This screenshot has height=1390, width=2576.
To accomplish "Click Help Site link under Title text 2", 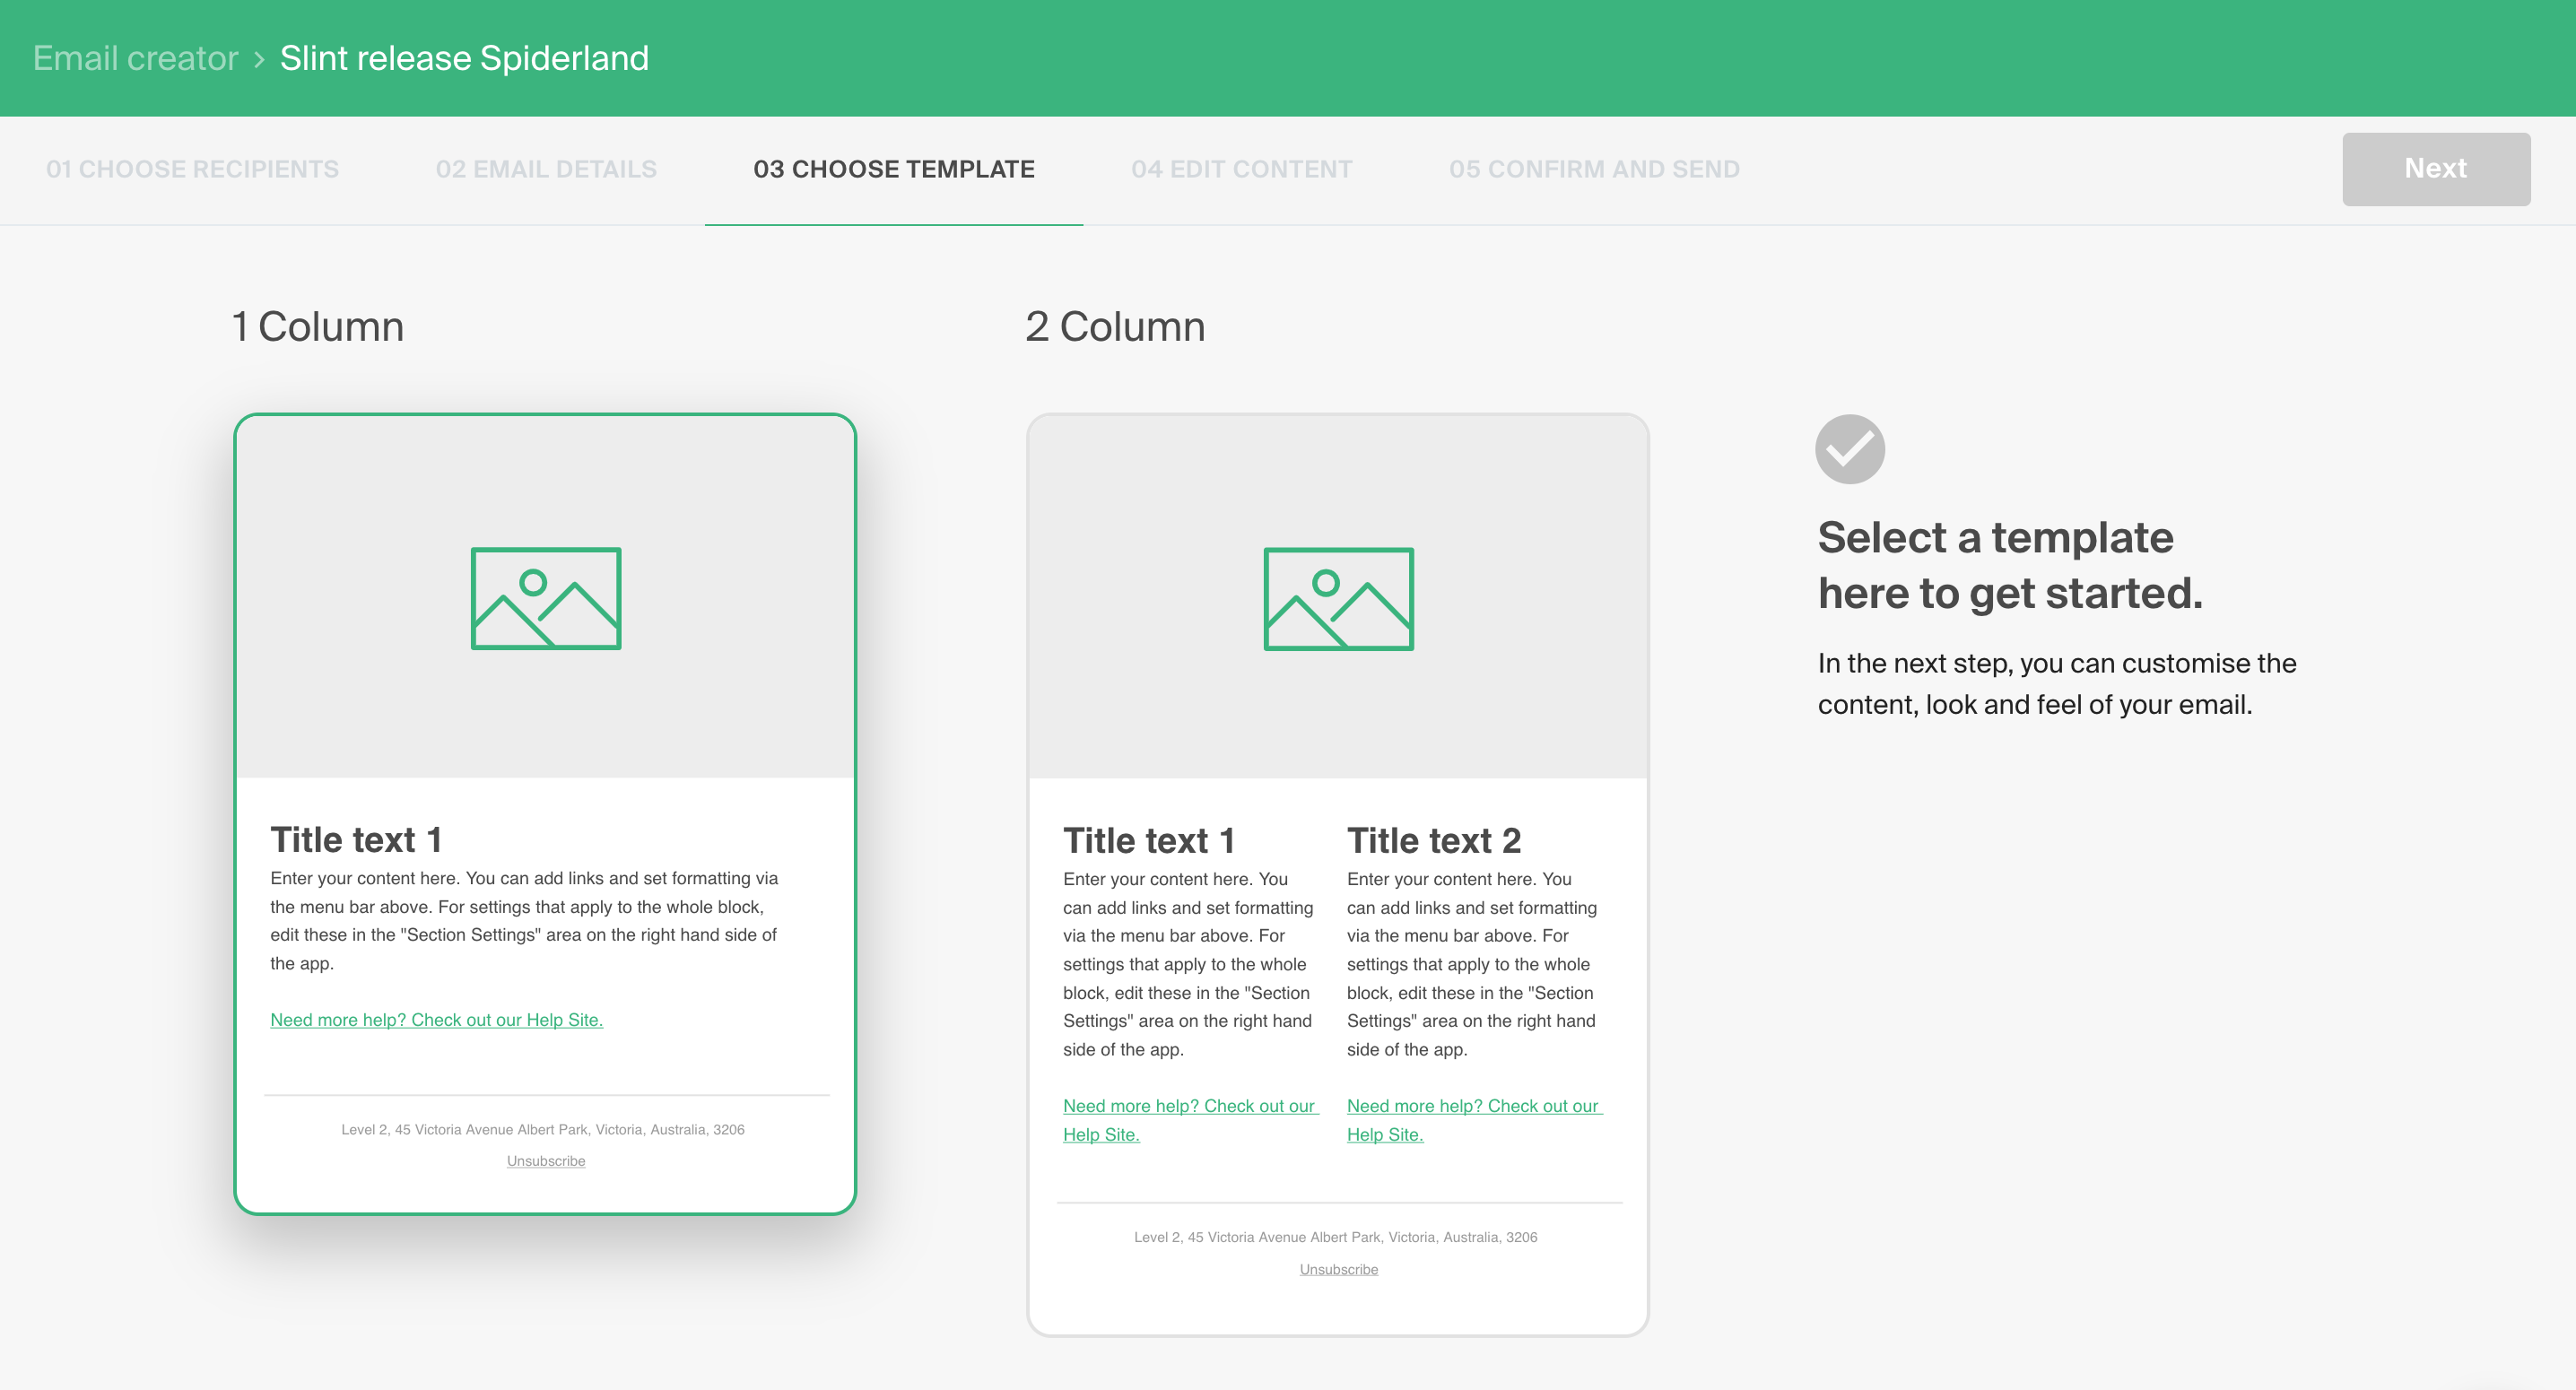I will [x=1473, y=1106].
